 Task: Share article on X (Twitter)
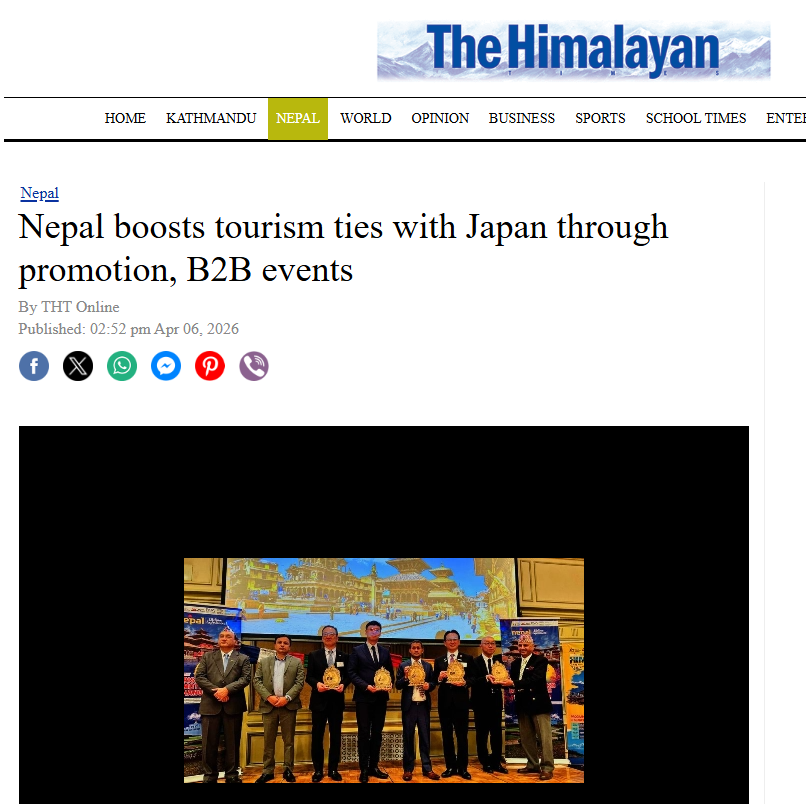[78, 366]
